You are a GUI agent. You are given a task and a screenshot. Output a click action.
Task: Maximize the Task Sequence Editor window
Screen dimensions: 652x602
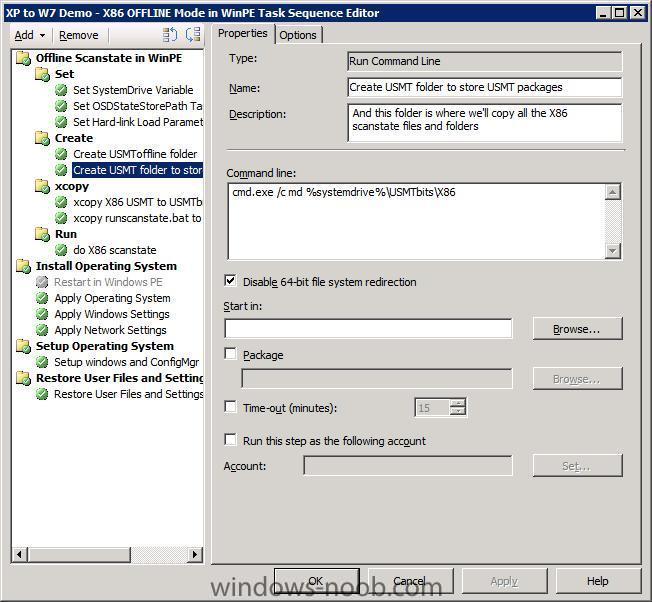[x=620, y=12]
